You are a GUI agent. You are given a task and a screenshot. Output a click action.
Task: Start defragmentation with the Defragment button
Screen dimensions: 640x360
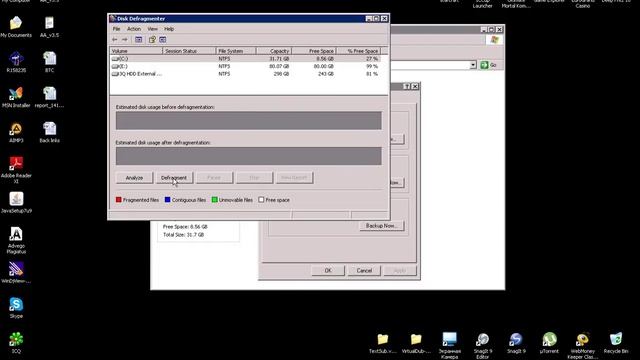tap(174, 178)
